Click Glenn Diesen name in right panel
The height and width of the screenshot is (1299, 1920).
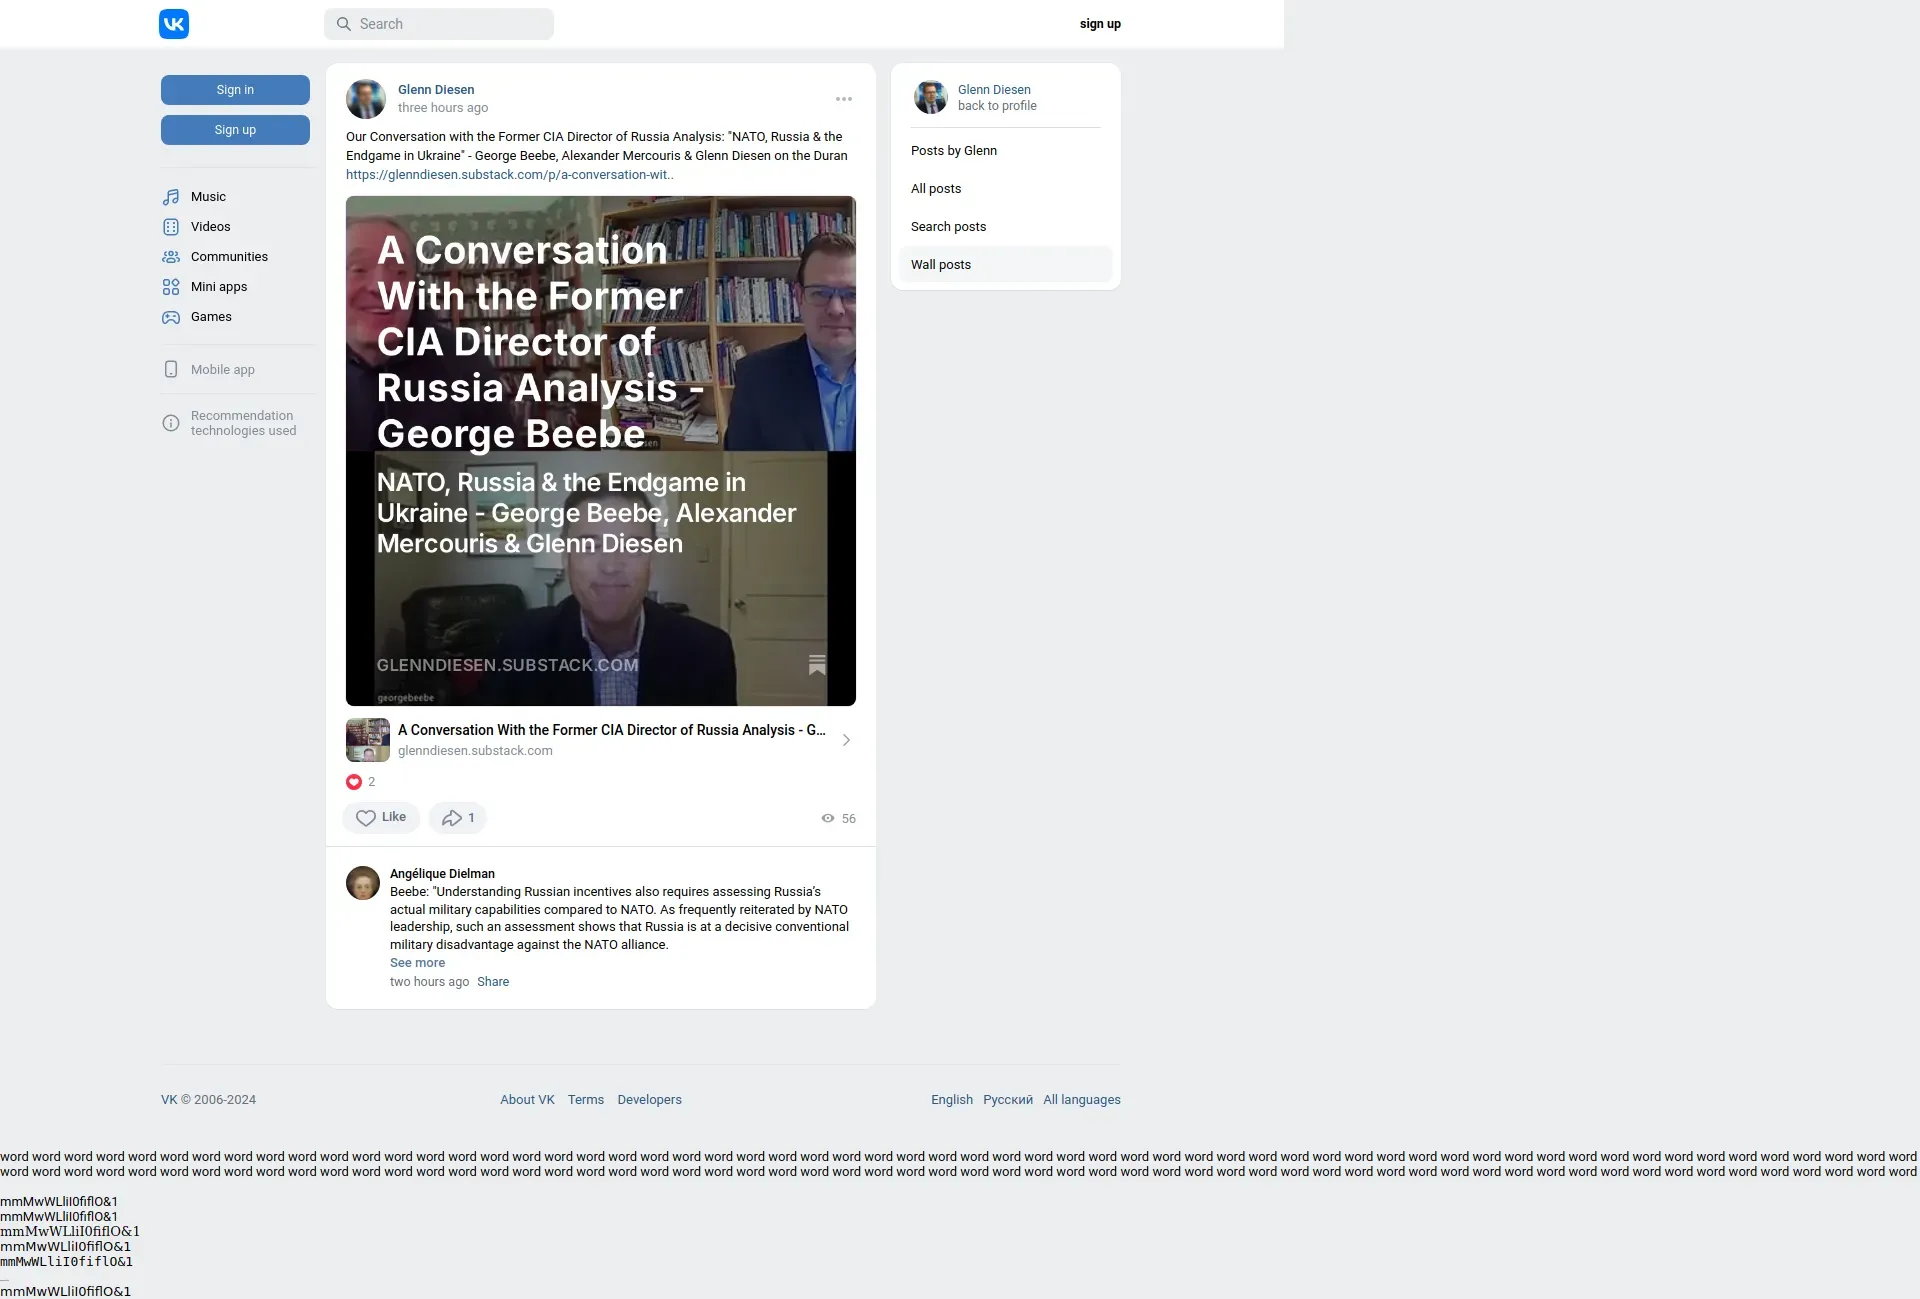(x=994, y=90)
